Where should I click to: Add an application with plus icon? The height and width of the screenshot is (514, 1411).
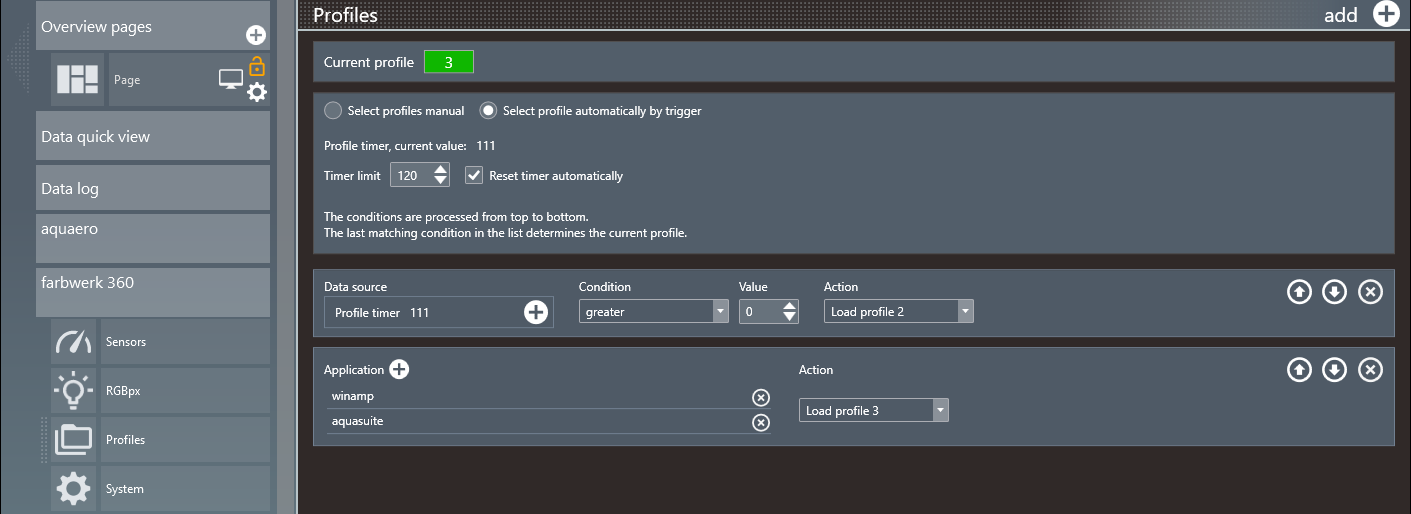click(399, 370)
